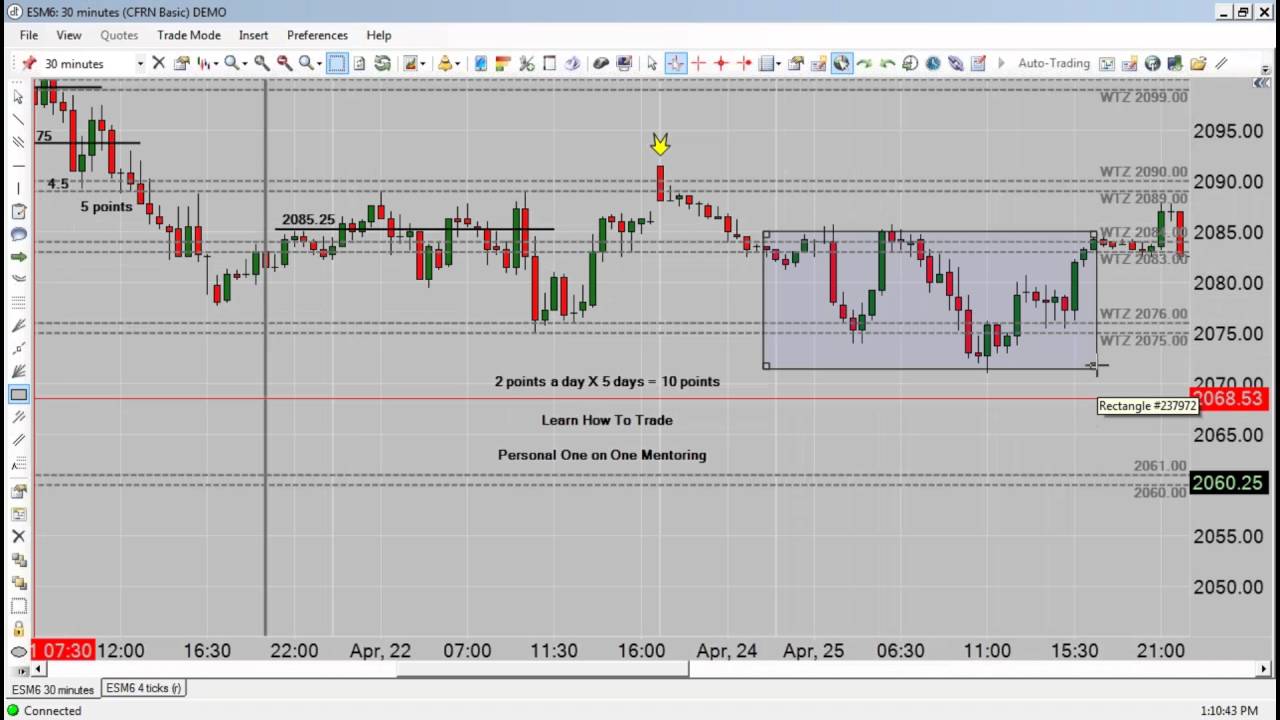The image size is (1280, 720).
Task: Select the pointer tool in left toolbar
Action: tap(18, 97)
